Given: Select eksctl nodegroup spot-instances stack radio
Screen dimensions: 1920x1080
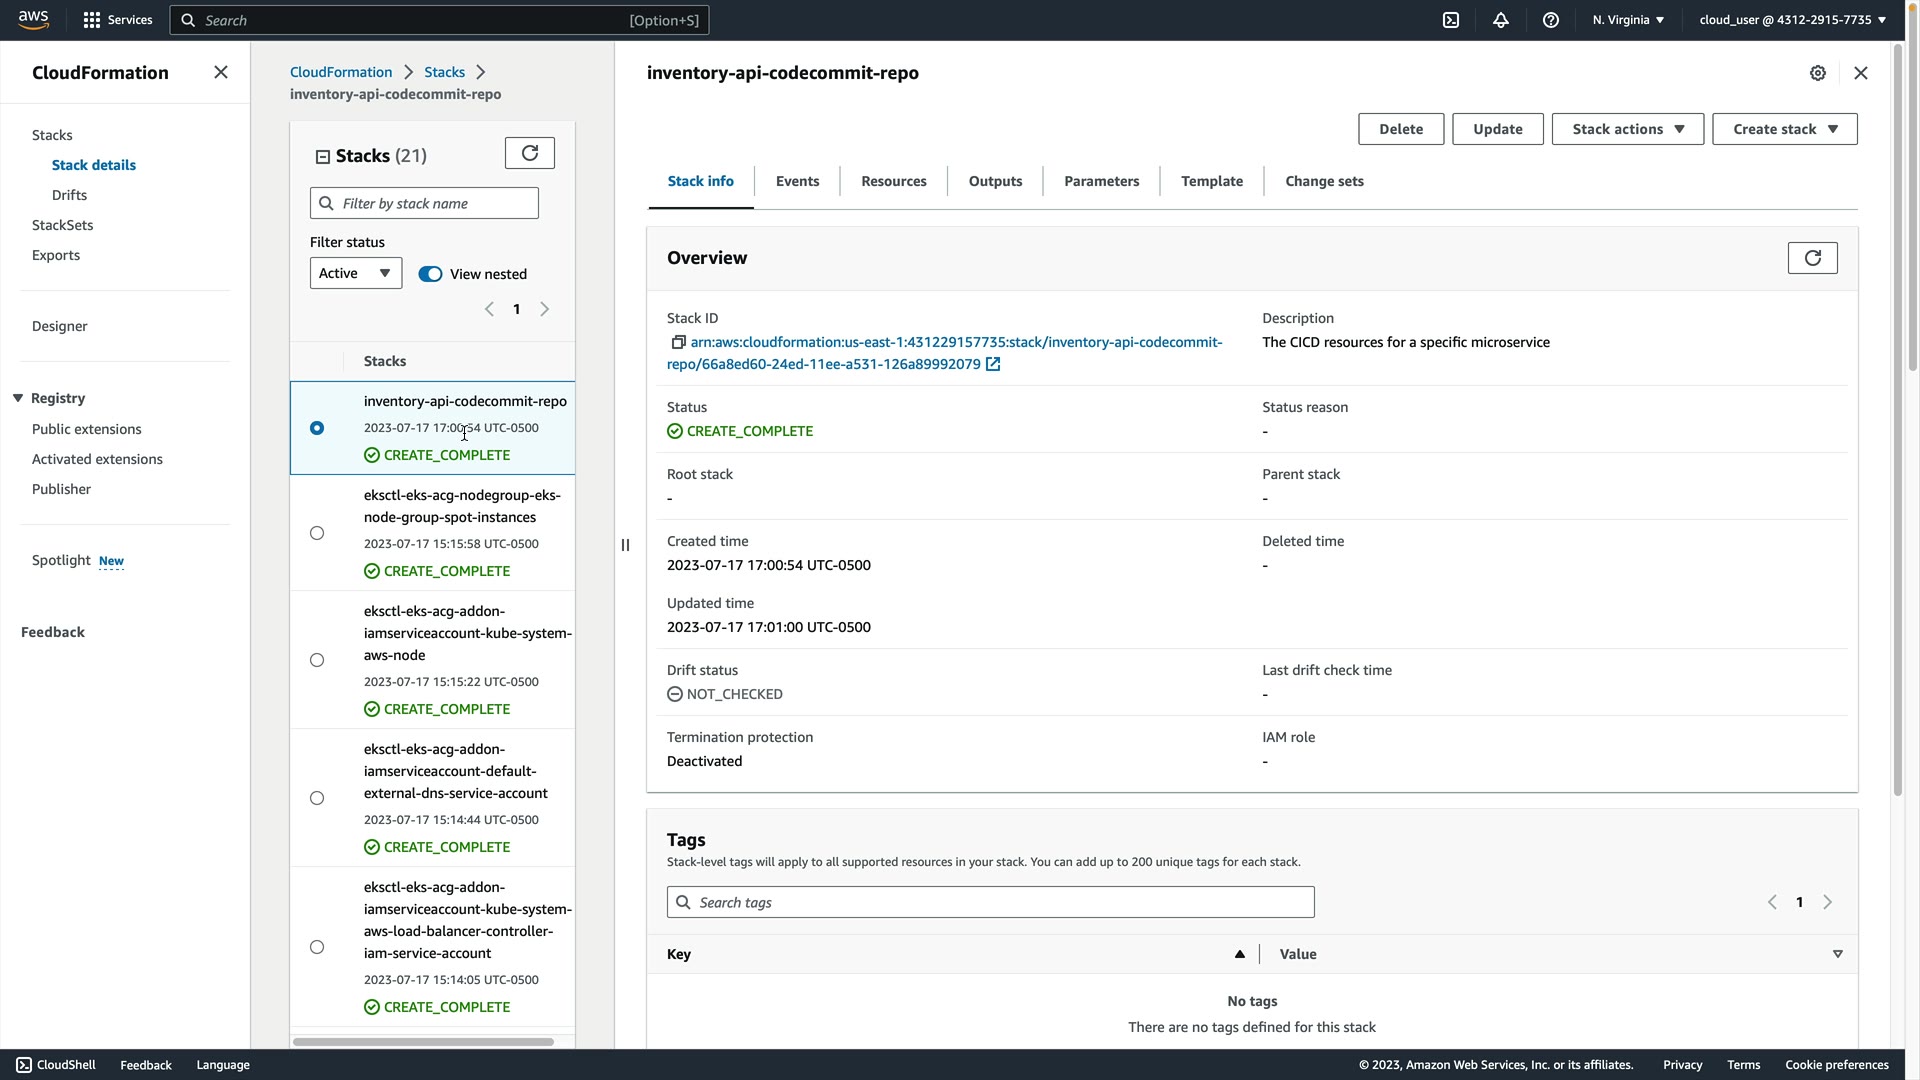Looking at the screenshot, I should click(317, 533).
